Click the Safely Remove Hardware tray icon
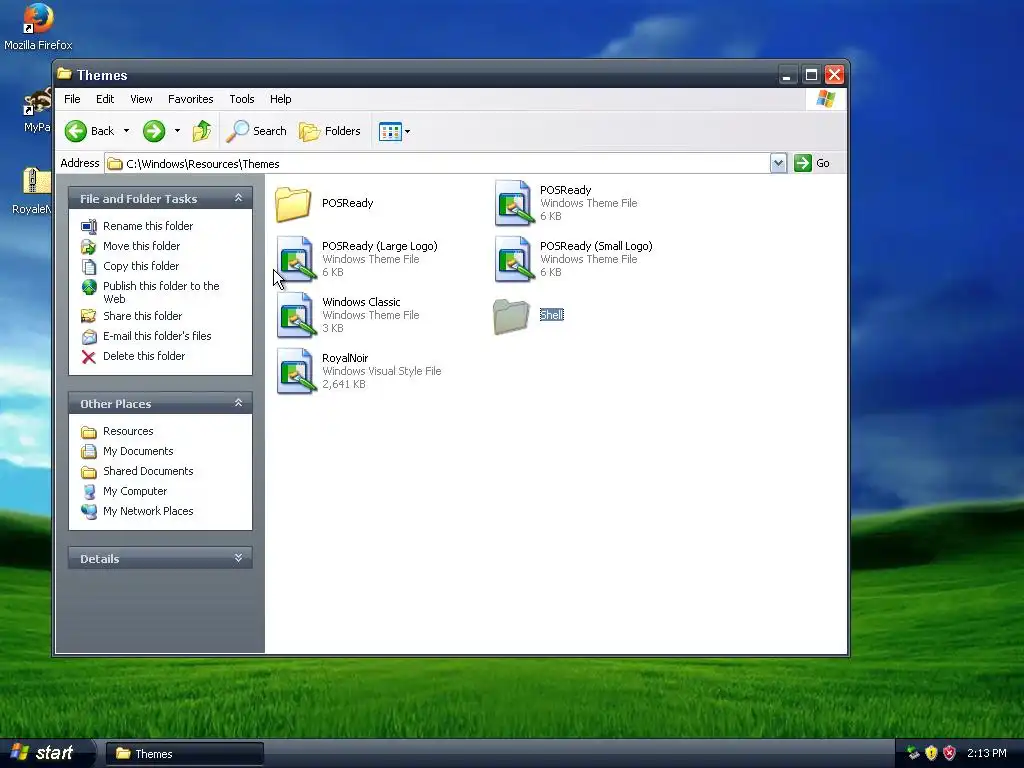 tap(913, 754)
